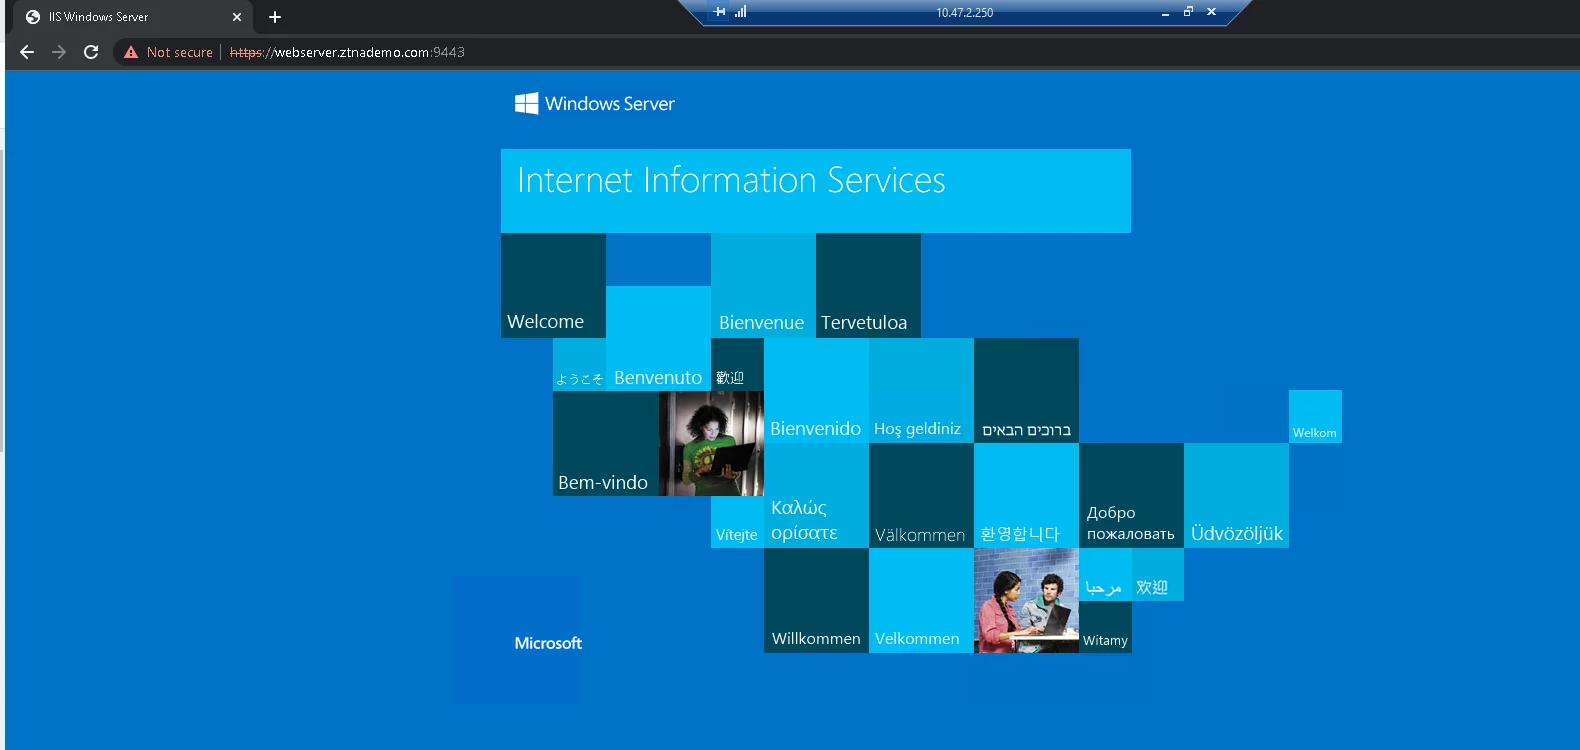
Task: Click the Welcome tile
Action: [553, 285]
